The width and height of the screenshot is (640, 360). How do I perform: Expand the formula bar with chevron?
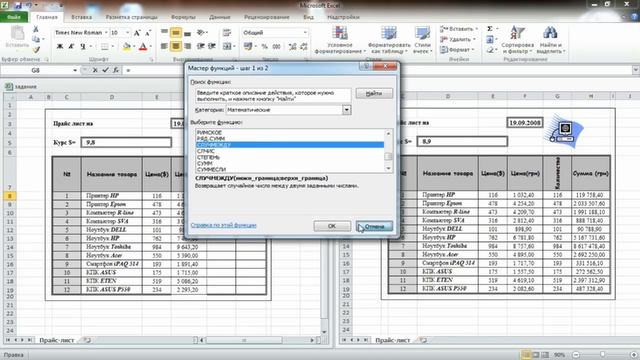click(636, 70)
